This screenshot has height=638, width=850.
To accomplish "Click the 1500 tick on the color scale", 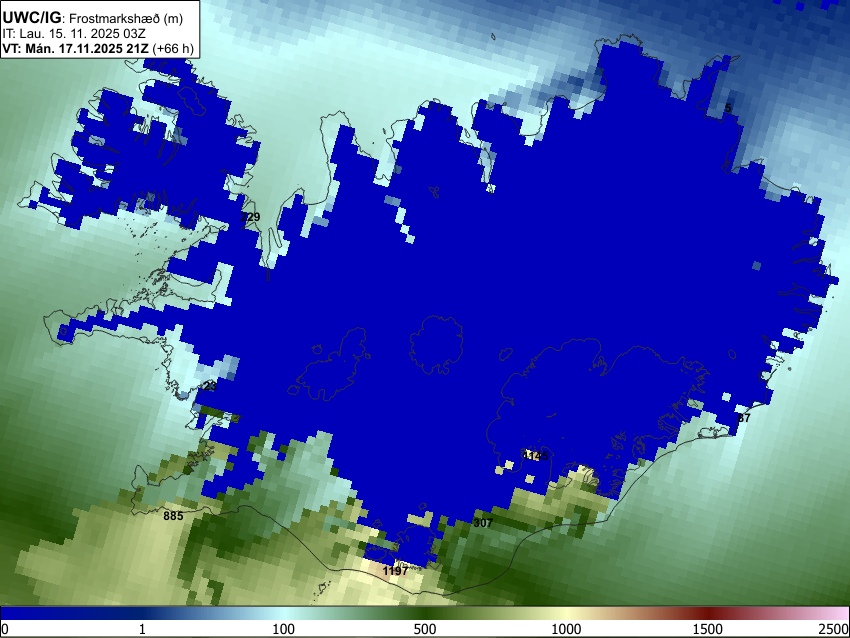I will (x=708, y=629).
